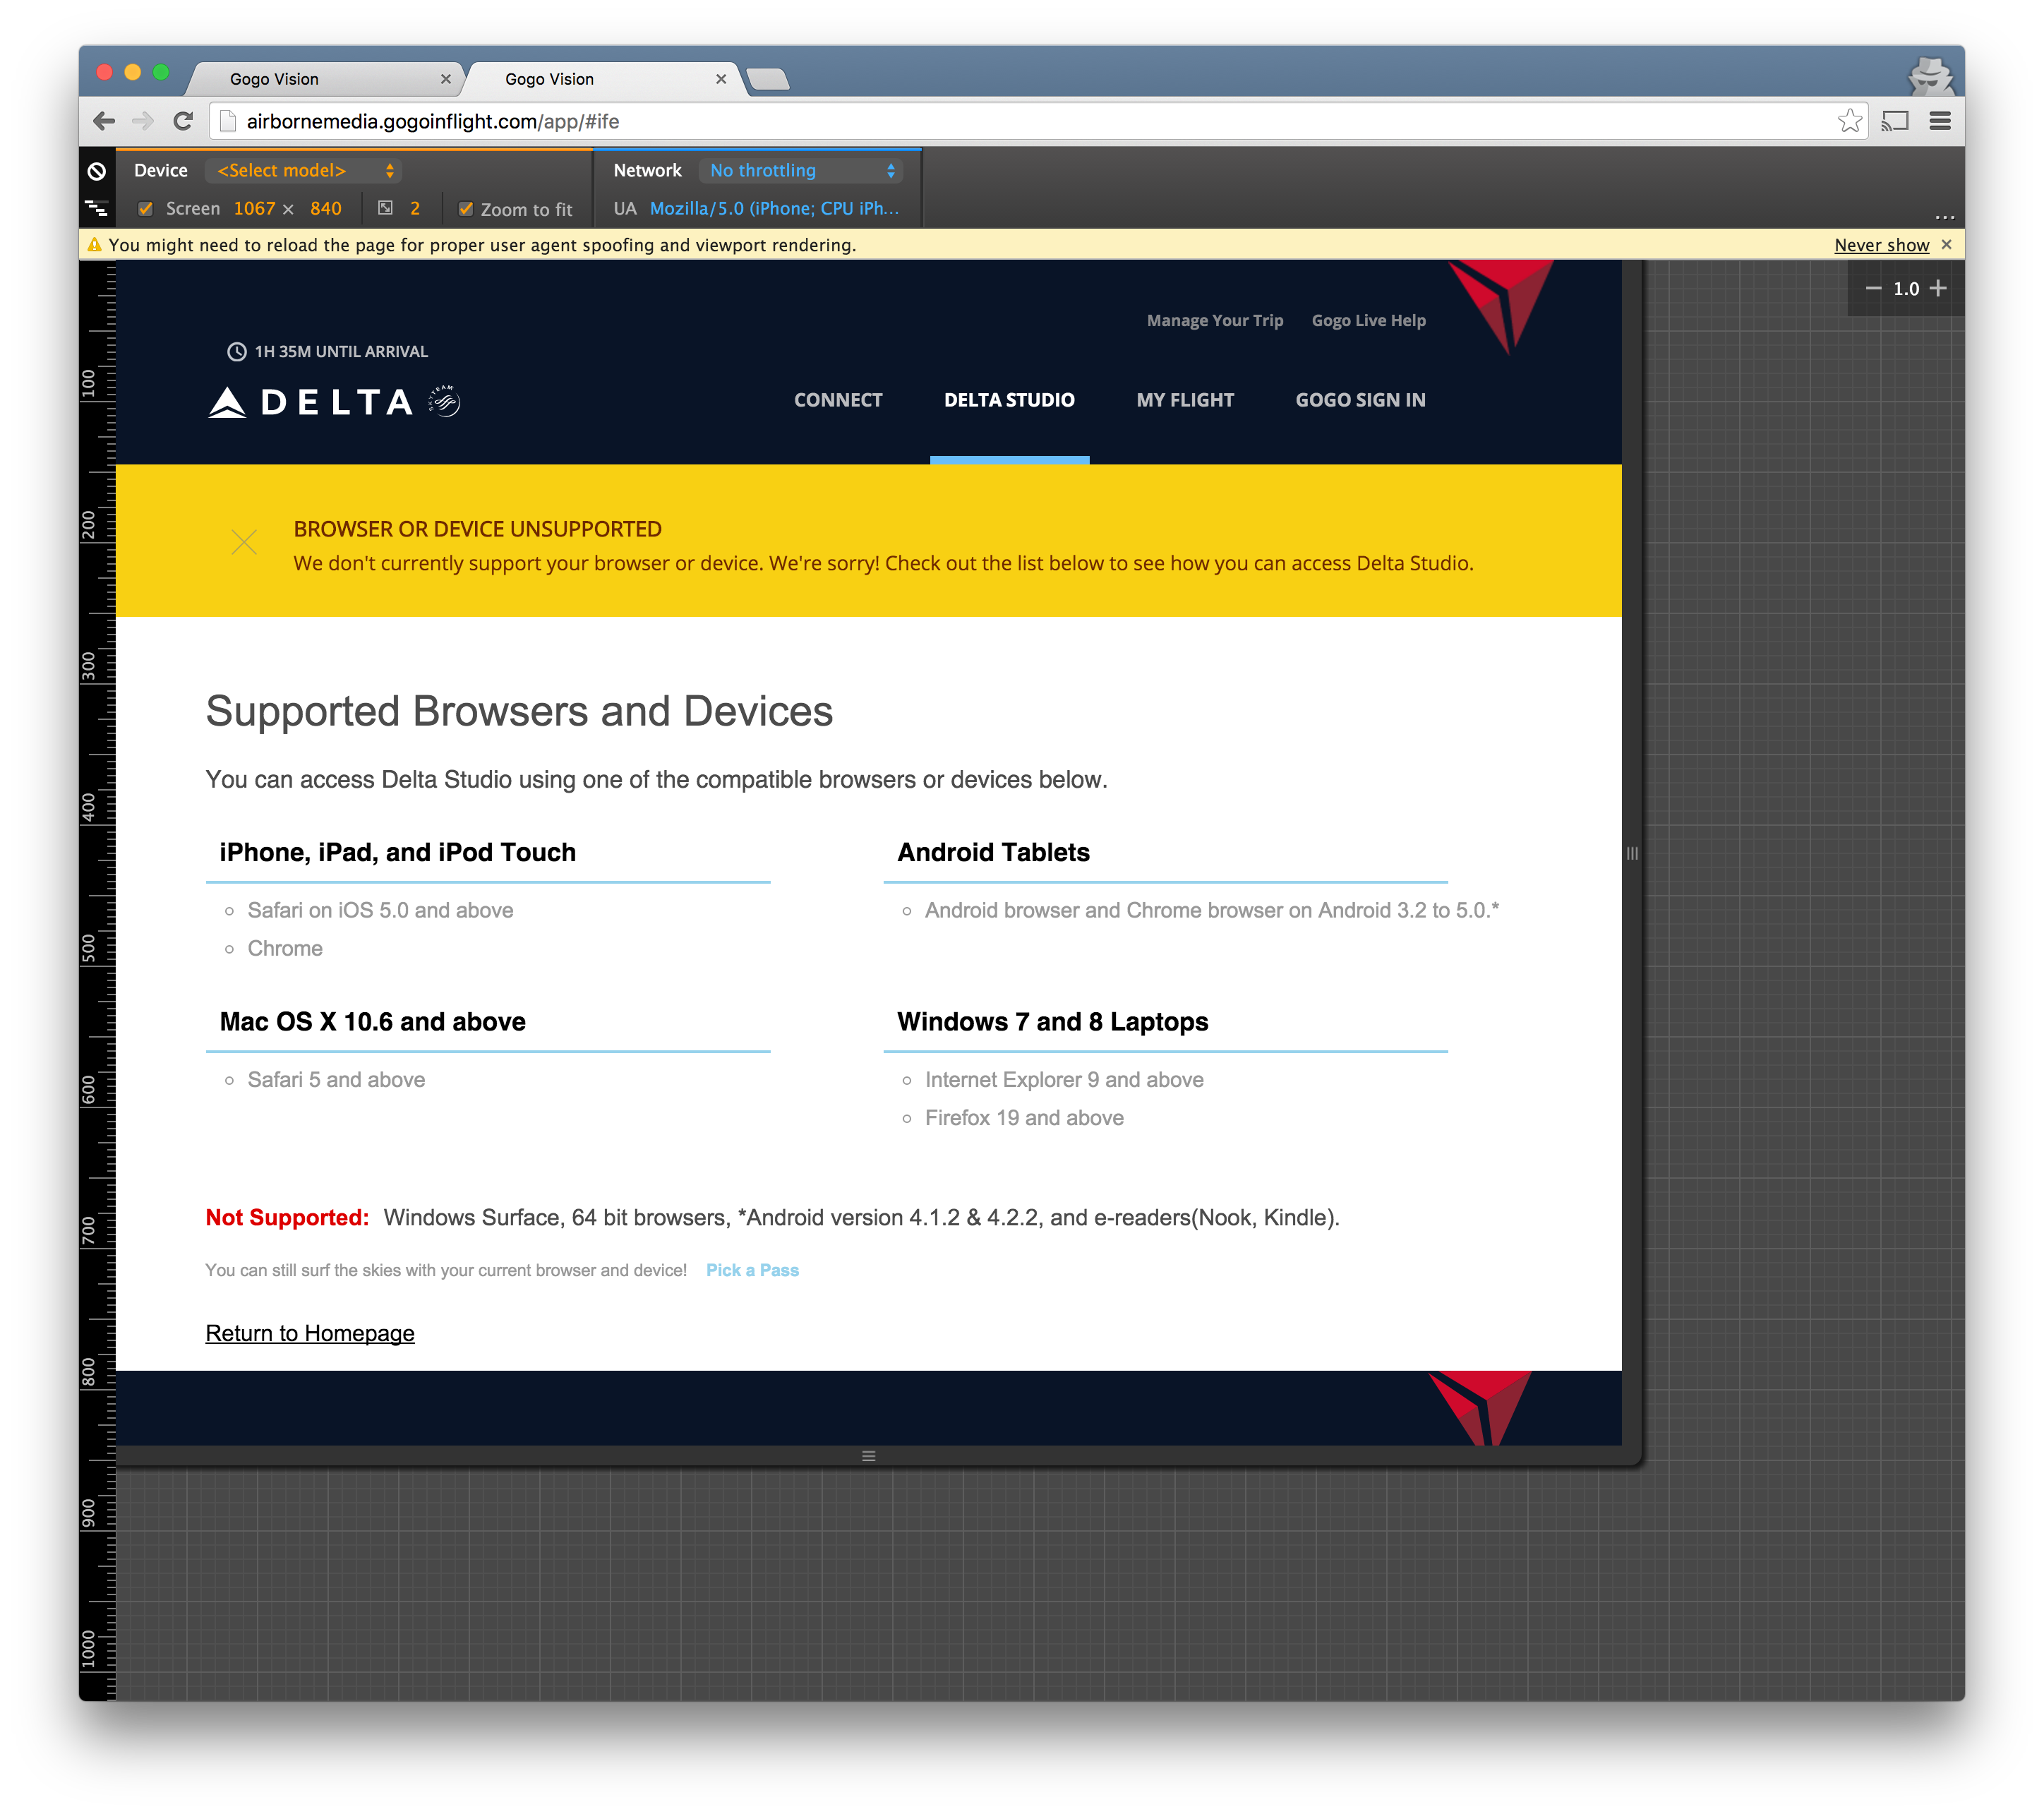Uncheck the Zoom to fit checkbox

click(465, 208)
